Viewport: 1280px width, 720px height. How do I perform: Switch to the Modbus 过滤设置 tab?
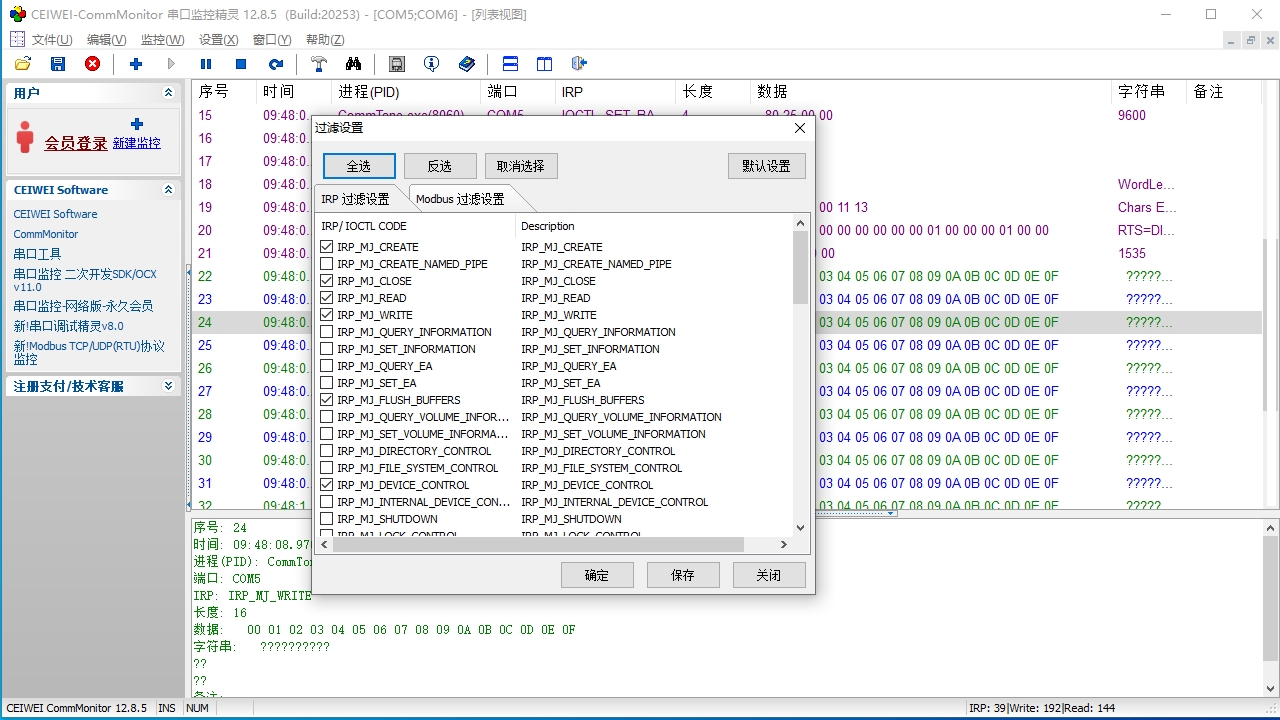click(460, 199)
